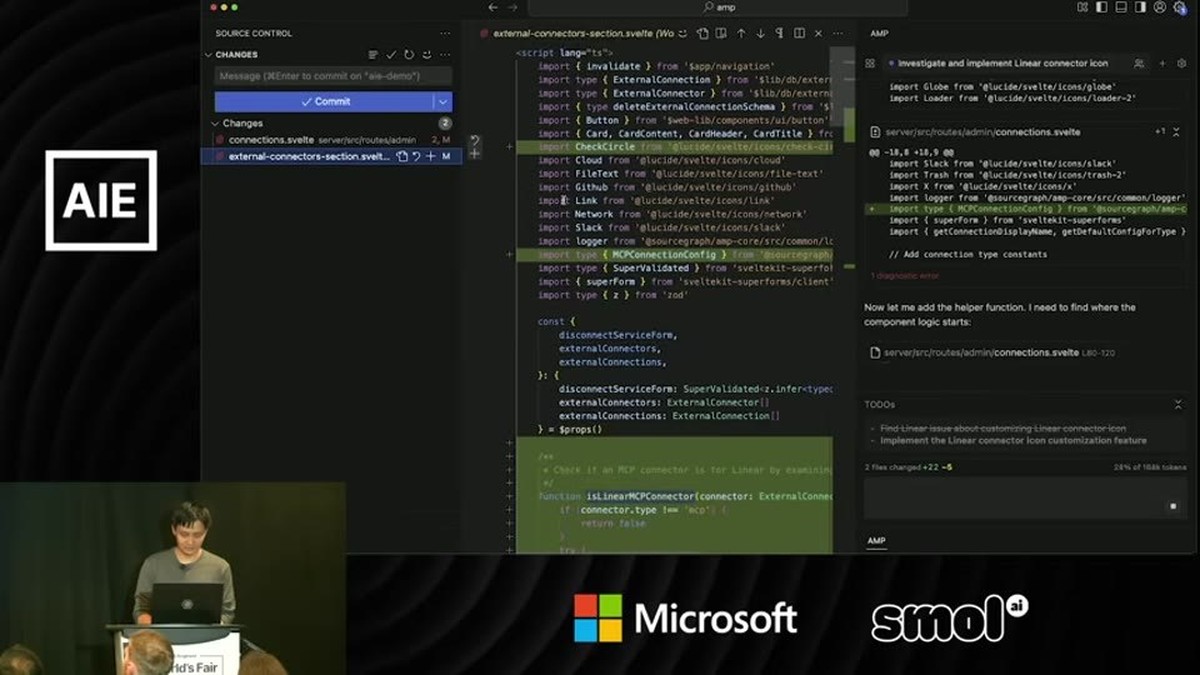Open the AMP threads grid icon
1200x675 pixels.
point(870,63)
